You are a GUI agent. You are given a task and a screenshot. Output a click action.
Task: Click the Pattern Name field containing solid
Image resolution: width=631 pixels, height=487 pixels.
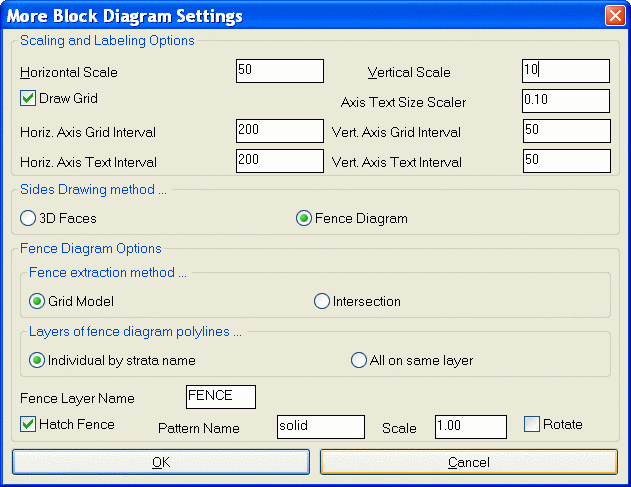[321, 427]
